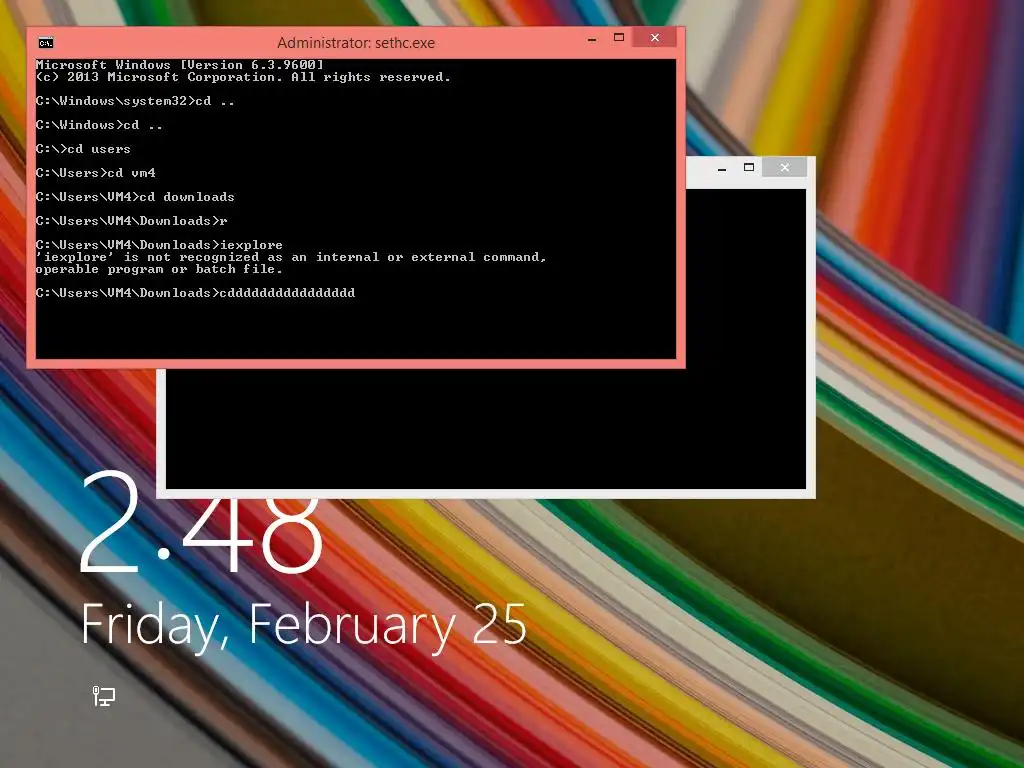Click the "C:\Windows>cd .." line
1024x768 pixels.
[99, 125]
